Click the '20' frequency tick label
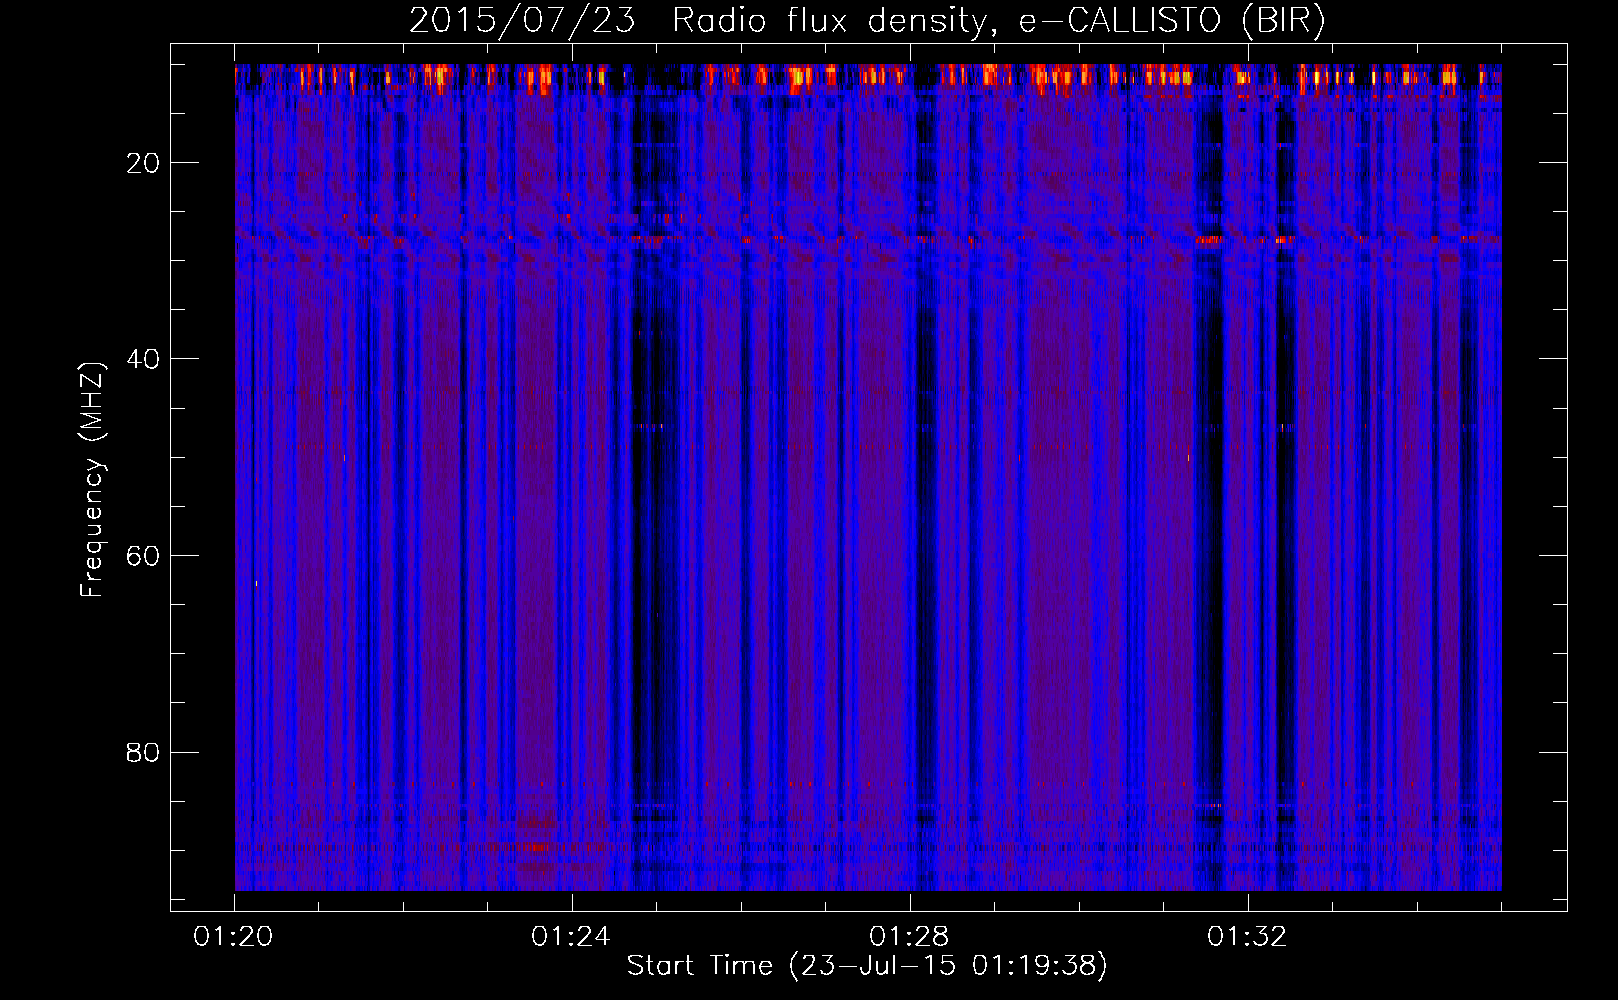1618x1000 pixels. 144,163
